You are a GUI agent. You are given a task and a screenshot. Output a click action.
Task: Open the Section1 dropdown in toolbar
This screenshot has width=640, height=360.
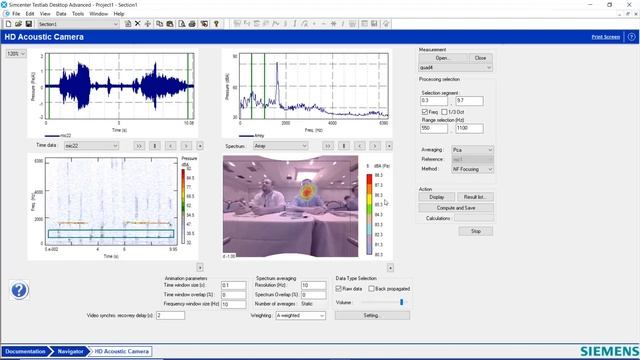pyautogui.click(x=78, y=24)
